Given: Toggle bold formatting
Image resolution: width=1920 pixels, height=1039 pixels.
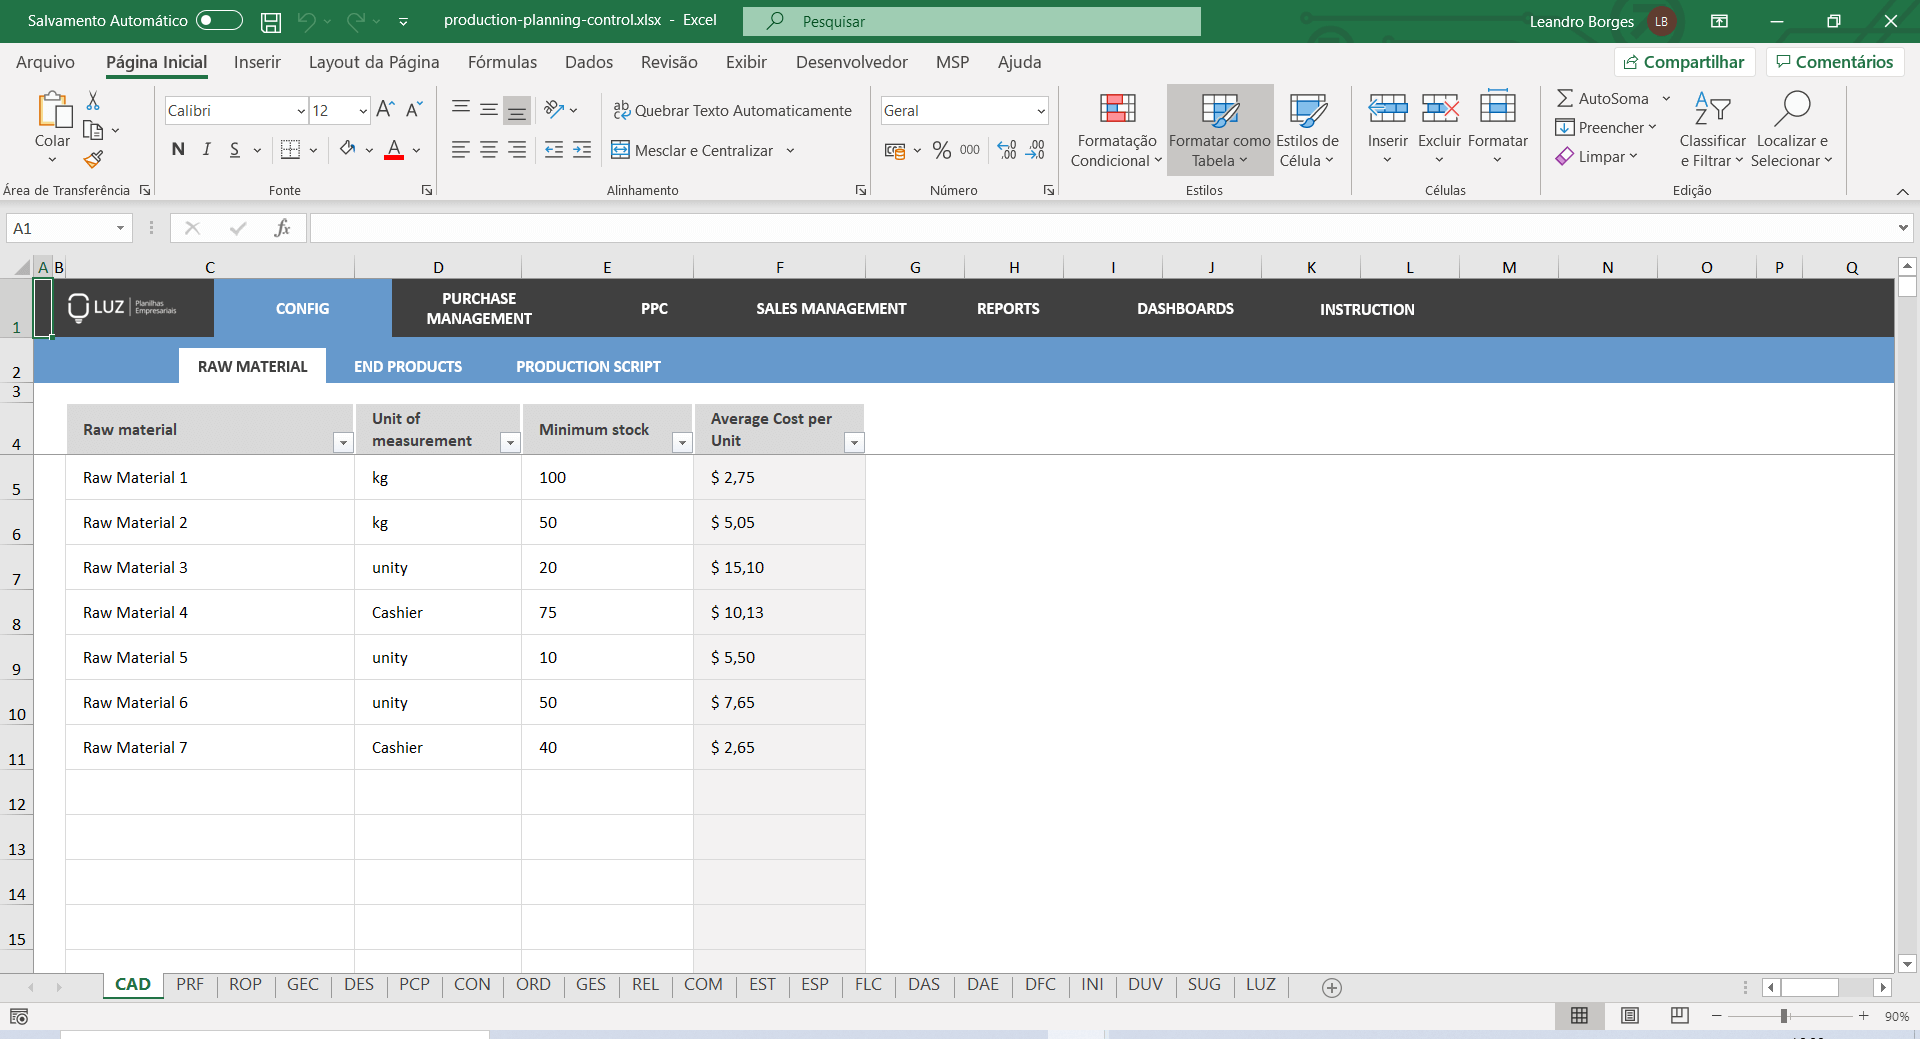Looking at the screenshot, I should [x=178, y=149].
